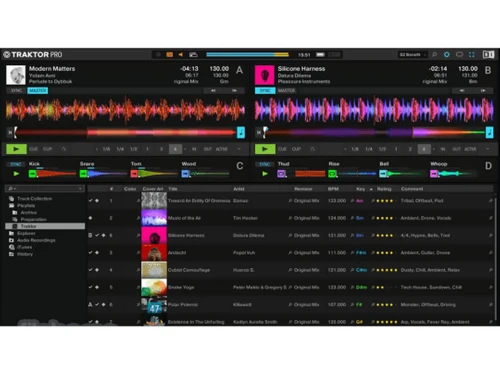
Task: Toggle SYNC on Remix Deck D
Action: (265, 164)
